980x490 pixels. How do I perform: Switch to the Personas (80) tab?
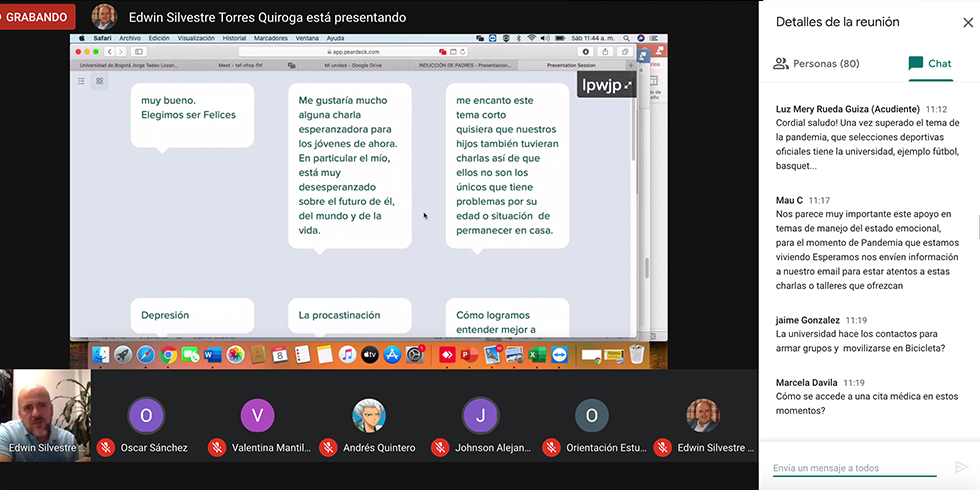(816, 63)
